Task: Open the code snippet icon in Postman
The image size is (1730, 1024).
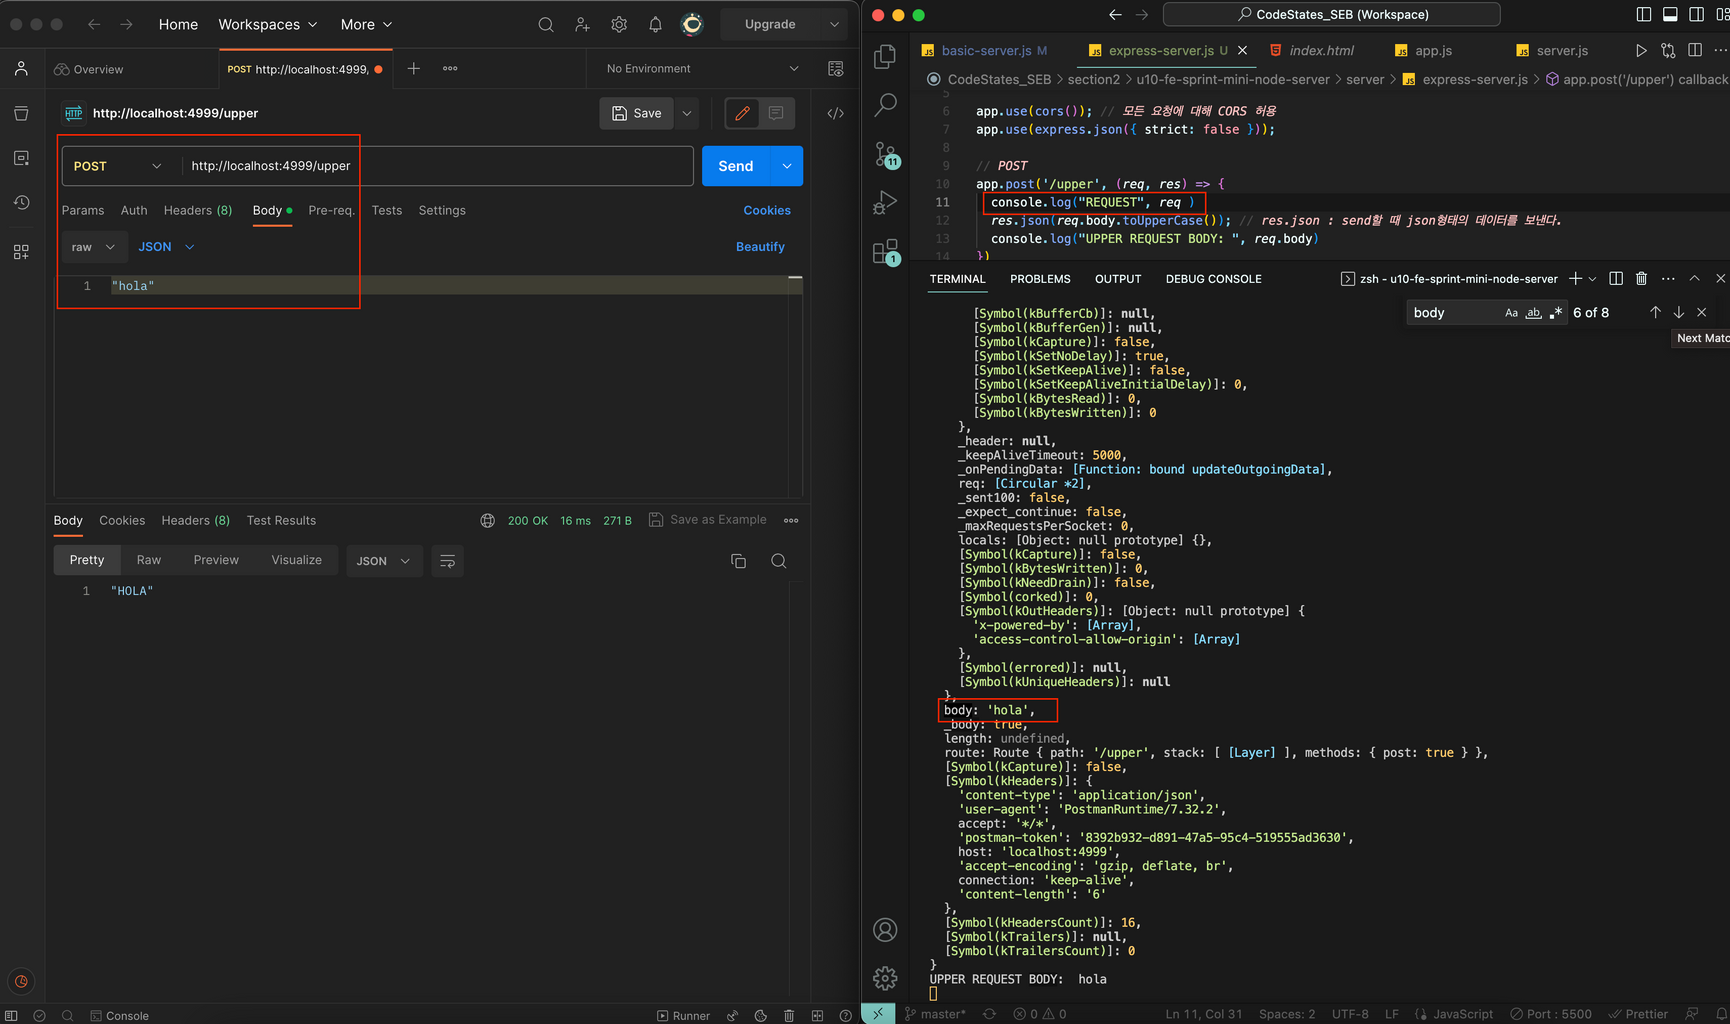Action: tap(836, 113)
